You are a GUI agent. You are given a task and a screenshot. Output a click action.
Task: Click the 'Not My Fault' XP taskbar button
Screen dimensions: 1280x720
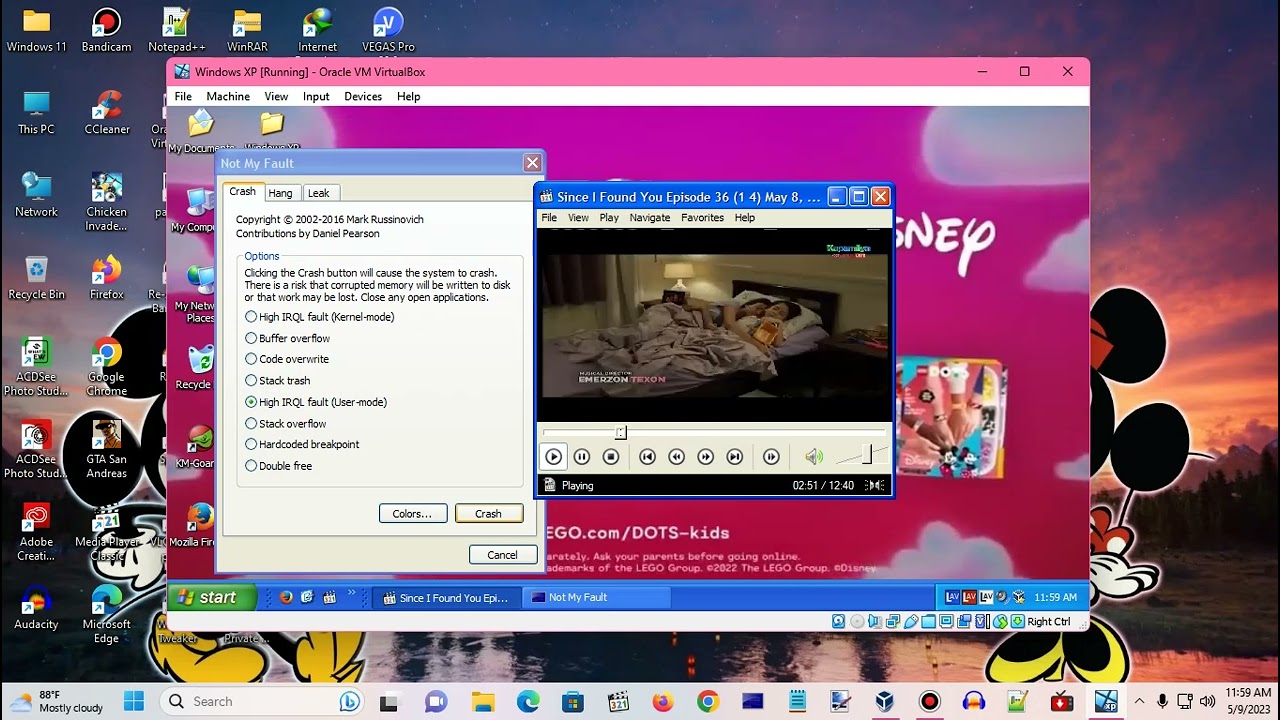click(598, 597)
